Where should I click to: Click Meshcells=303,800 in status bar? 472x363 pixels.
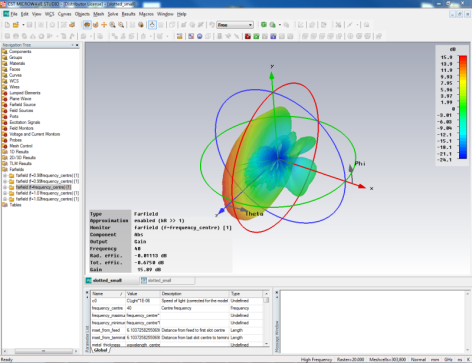tap(387, 360)
